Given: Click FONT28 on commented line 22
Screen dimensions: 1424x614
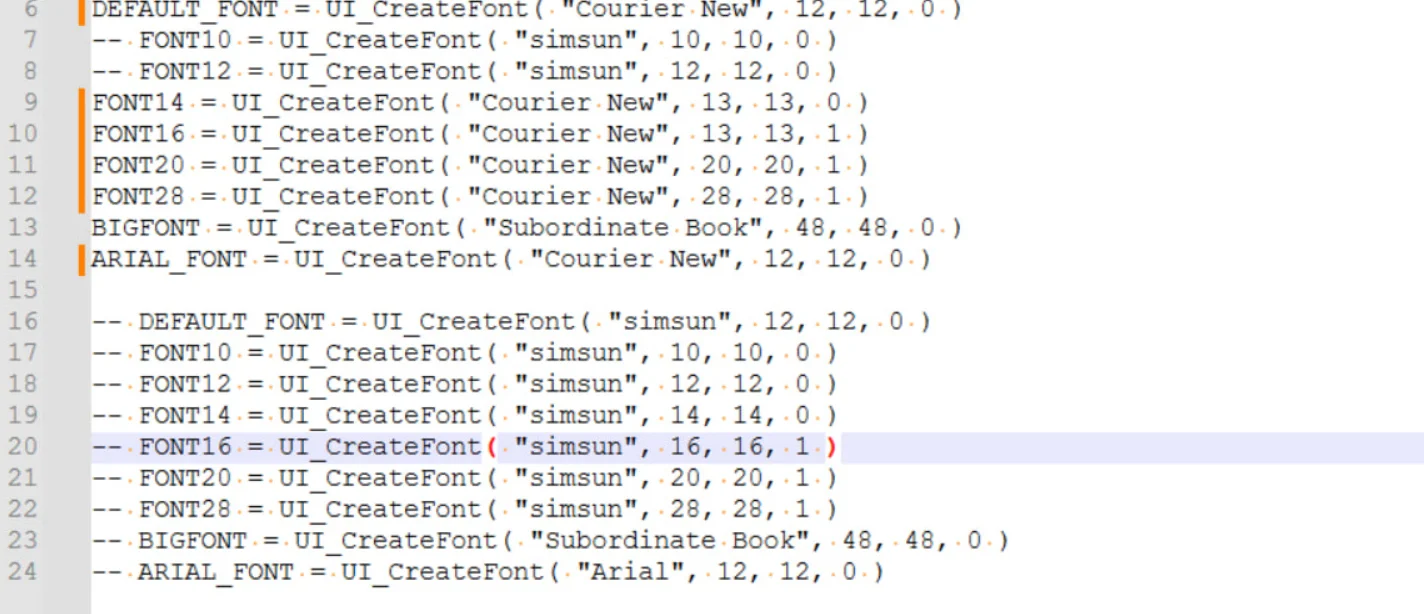Looking at the screenshot, I should (x=185, y=510).
